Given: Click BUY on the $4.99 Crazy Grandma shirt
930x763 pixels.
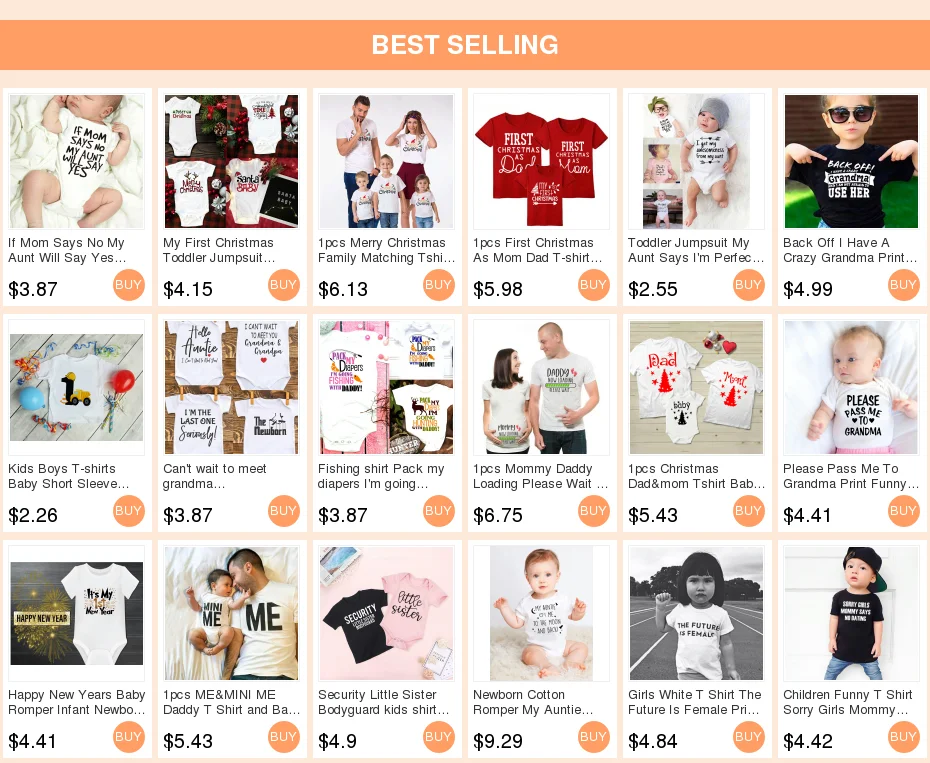Looking at the screenshot, I should pyautogui.click(x=904, y=285).
